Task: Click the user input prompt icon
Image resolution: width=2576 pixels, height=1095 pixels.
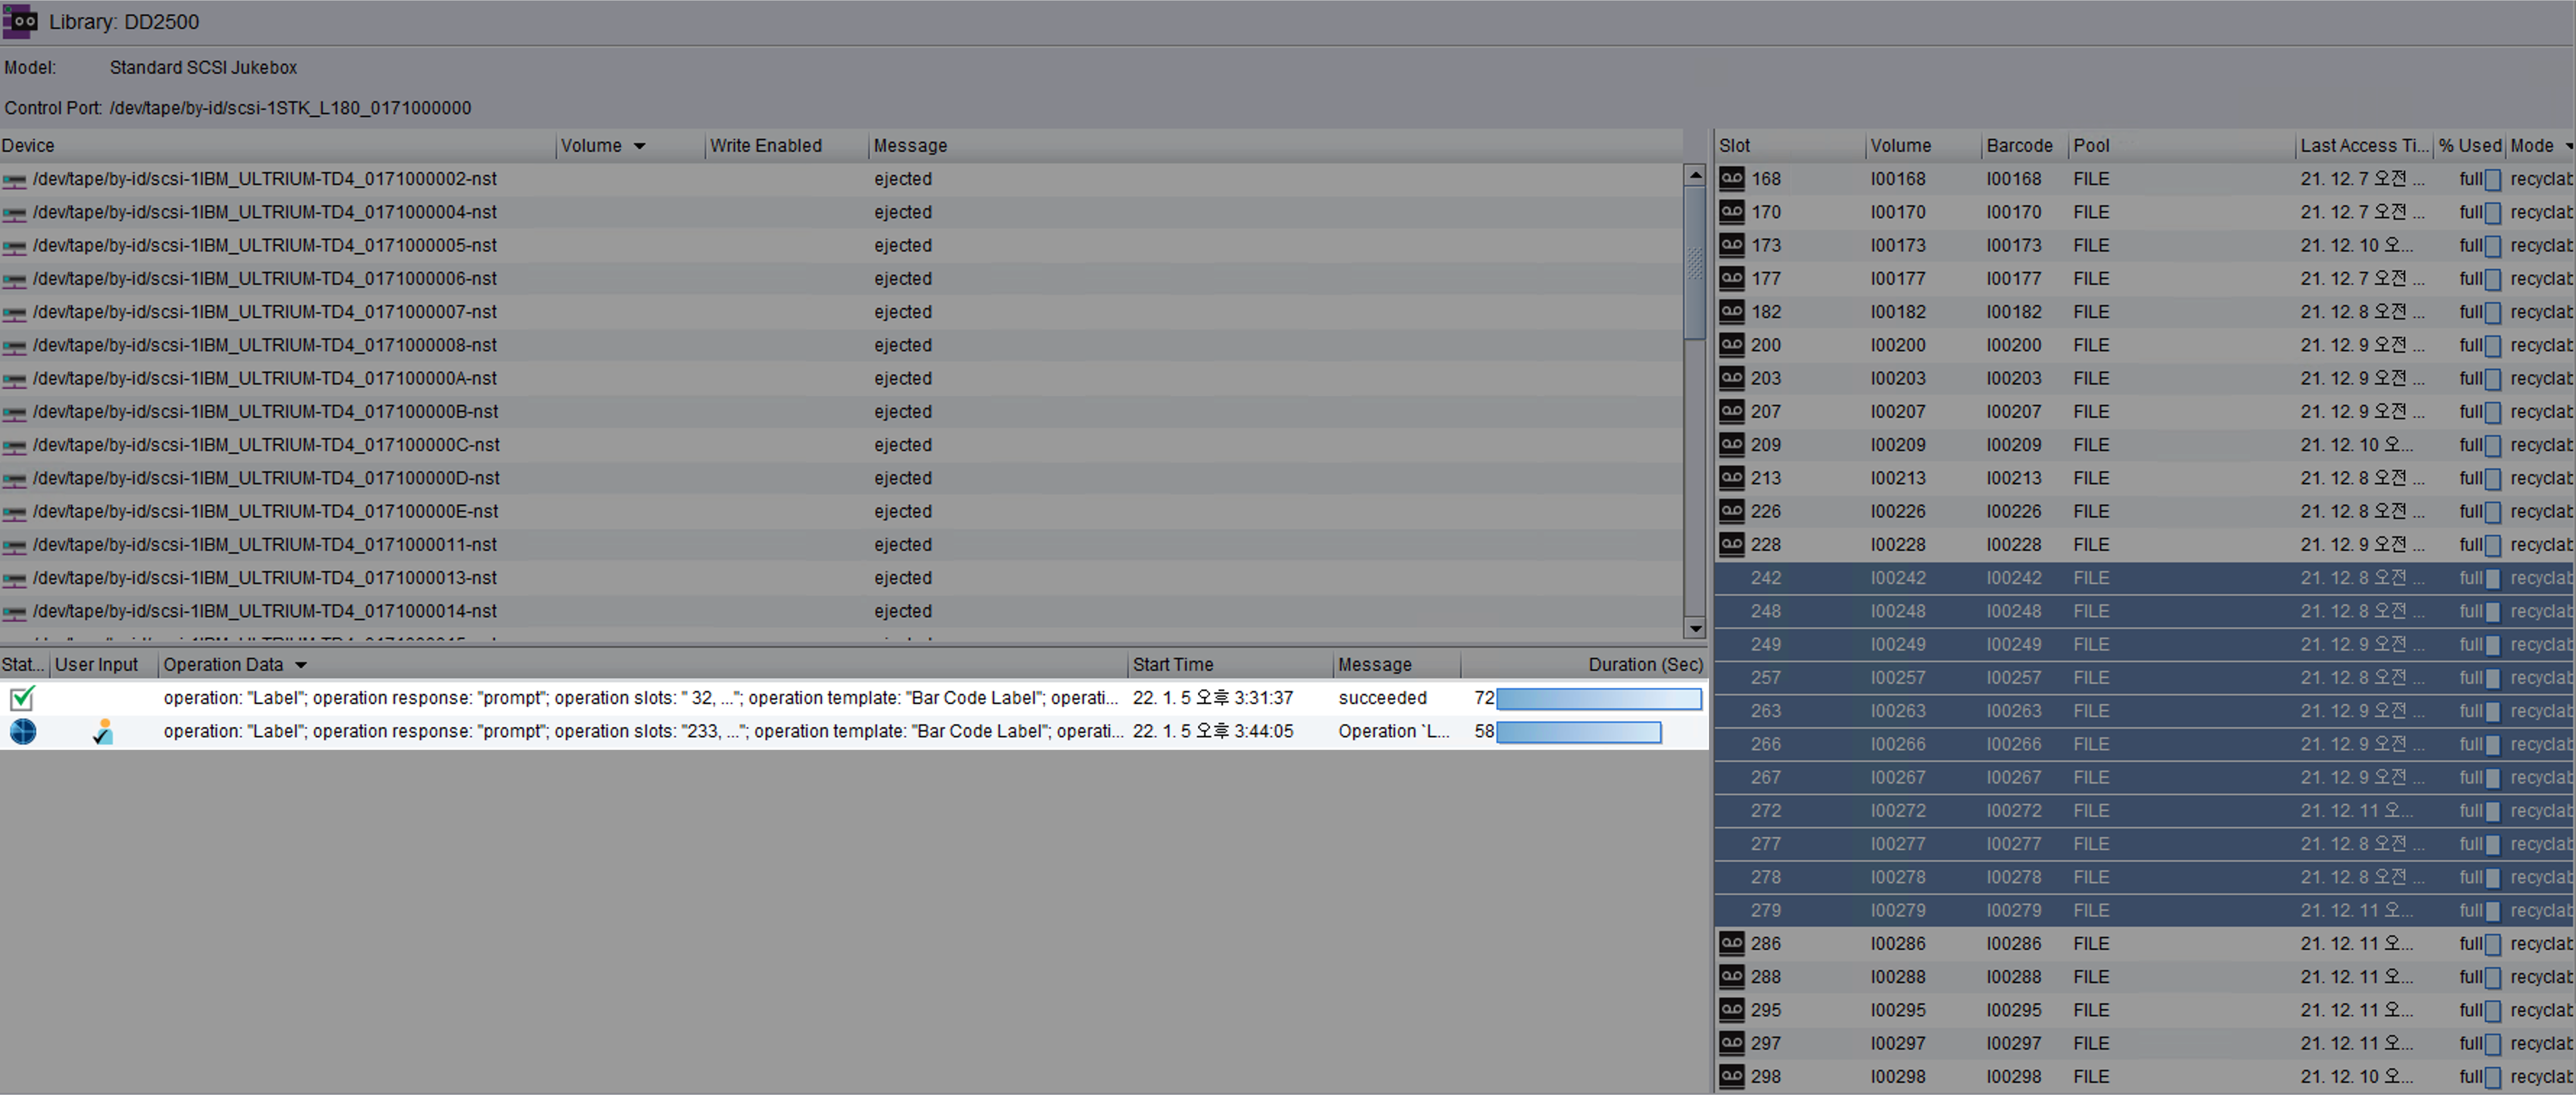Action: pos(102,731)
